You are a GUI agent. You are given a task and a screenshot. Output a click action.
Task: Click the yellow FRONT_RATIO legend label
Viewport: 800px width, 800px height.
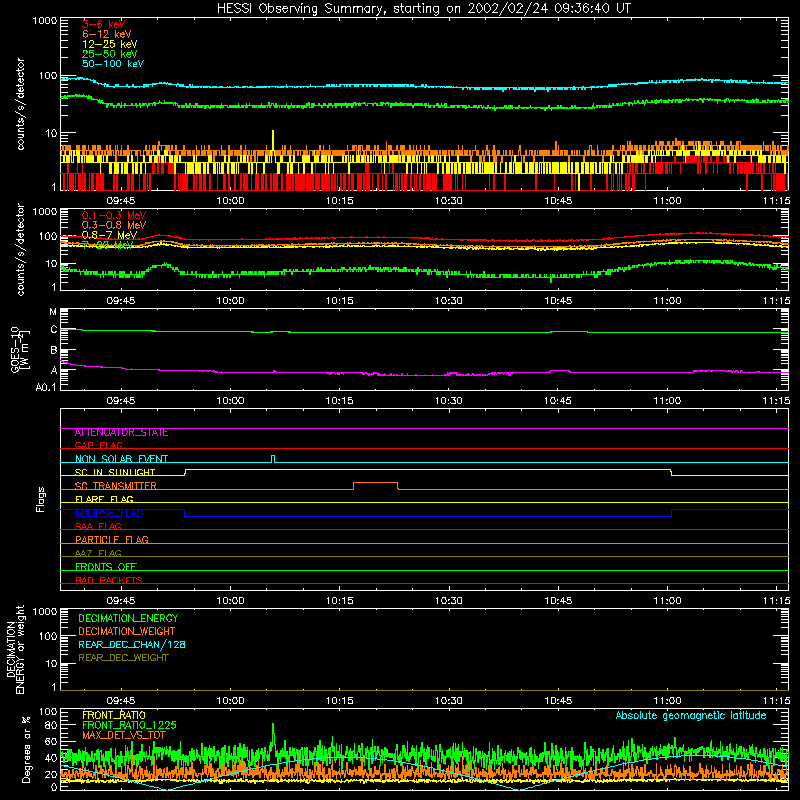(114, 715)
